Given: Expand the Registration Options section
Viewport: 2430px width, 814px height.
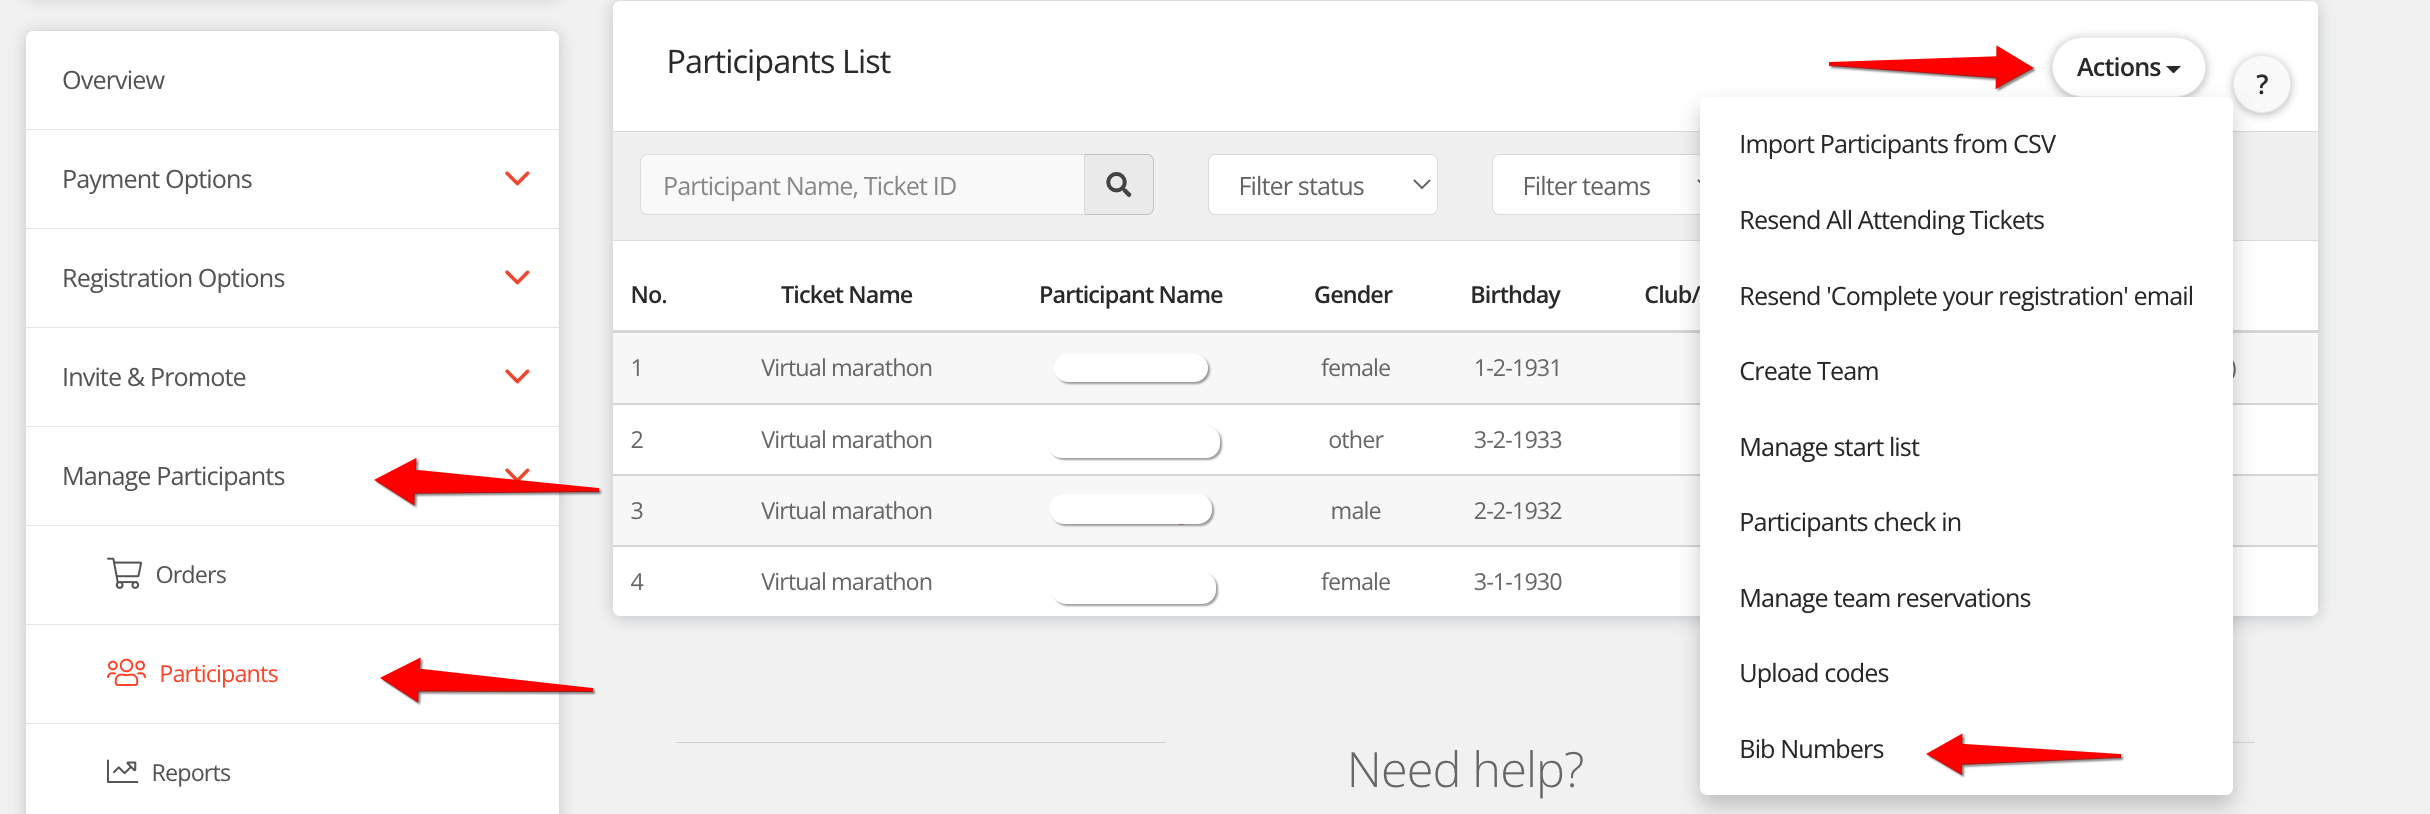Looking at the screenshot, I should [x=516, y=278].
